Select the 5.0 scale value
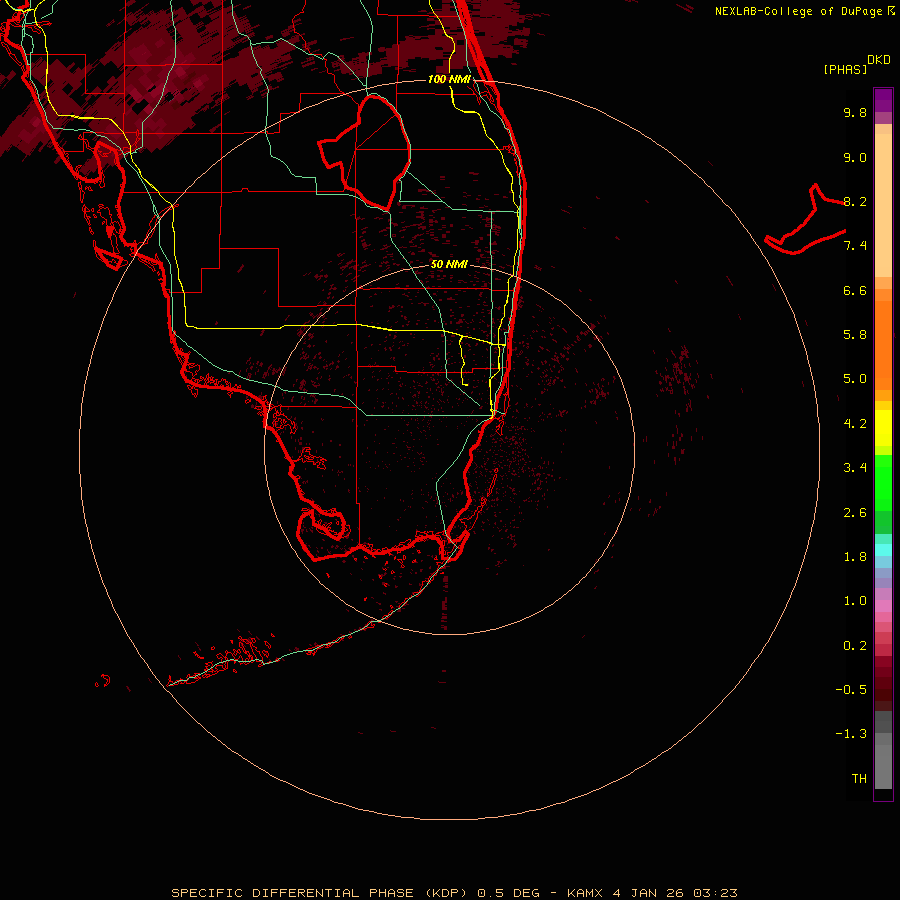 (x=855, y=379)
